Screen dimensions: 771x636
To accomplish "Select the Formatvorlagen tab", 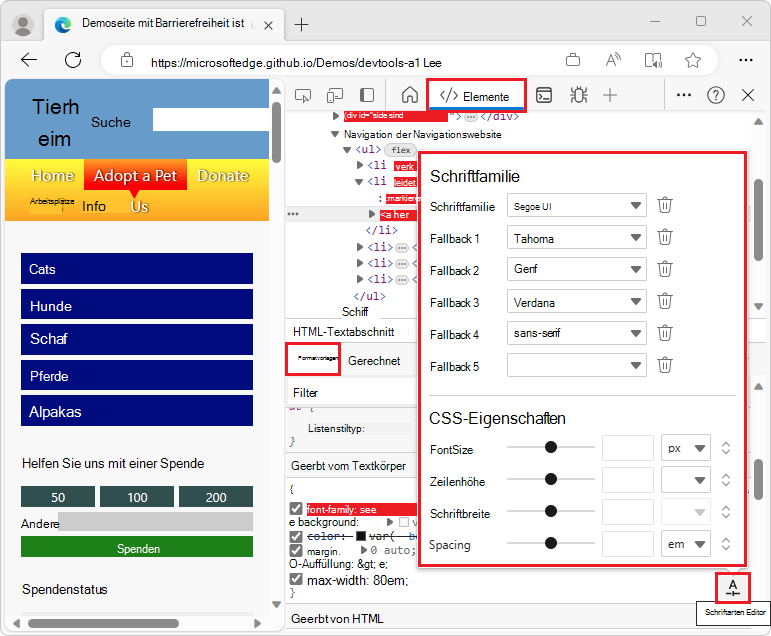I will (x=313, y=359).
